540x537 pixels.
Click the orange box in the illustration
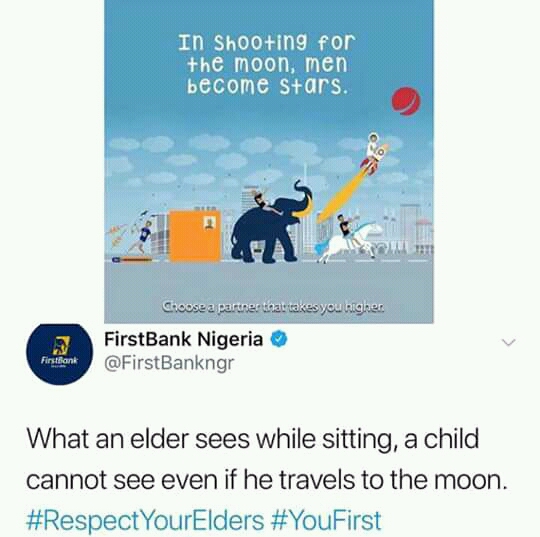[x=195, y=236]
